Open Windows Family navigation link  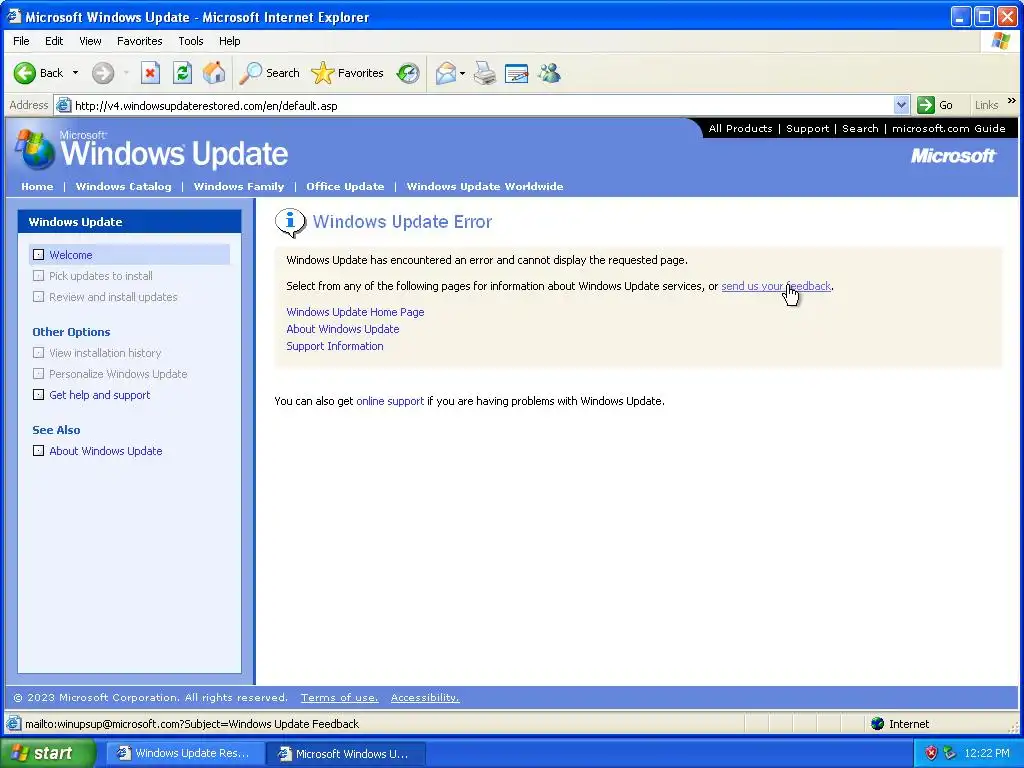(x=239, y=186)
